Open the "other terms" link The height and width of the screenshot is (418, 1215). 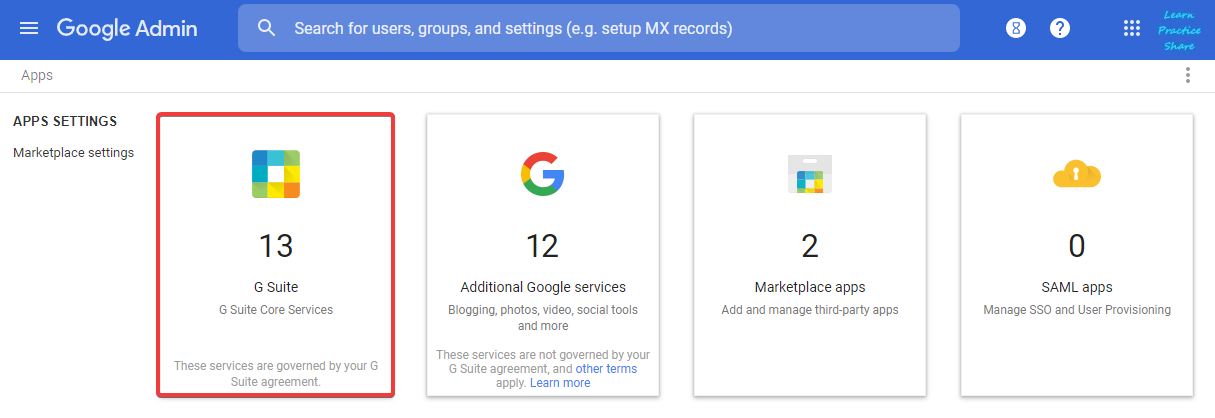[606, 369]
